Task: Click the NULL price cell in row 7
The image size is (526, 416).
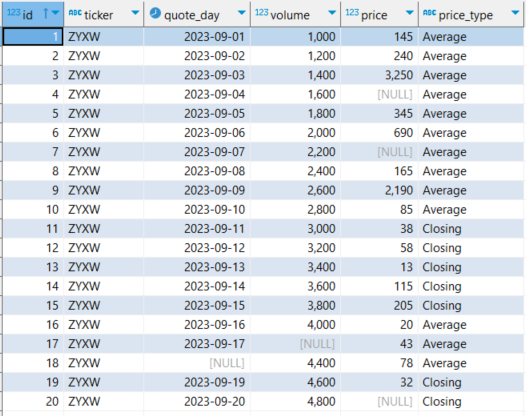Action: [379, 152]
